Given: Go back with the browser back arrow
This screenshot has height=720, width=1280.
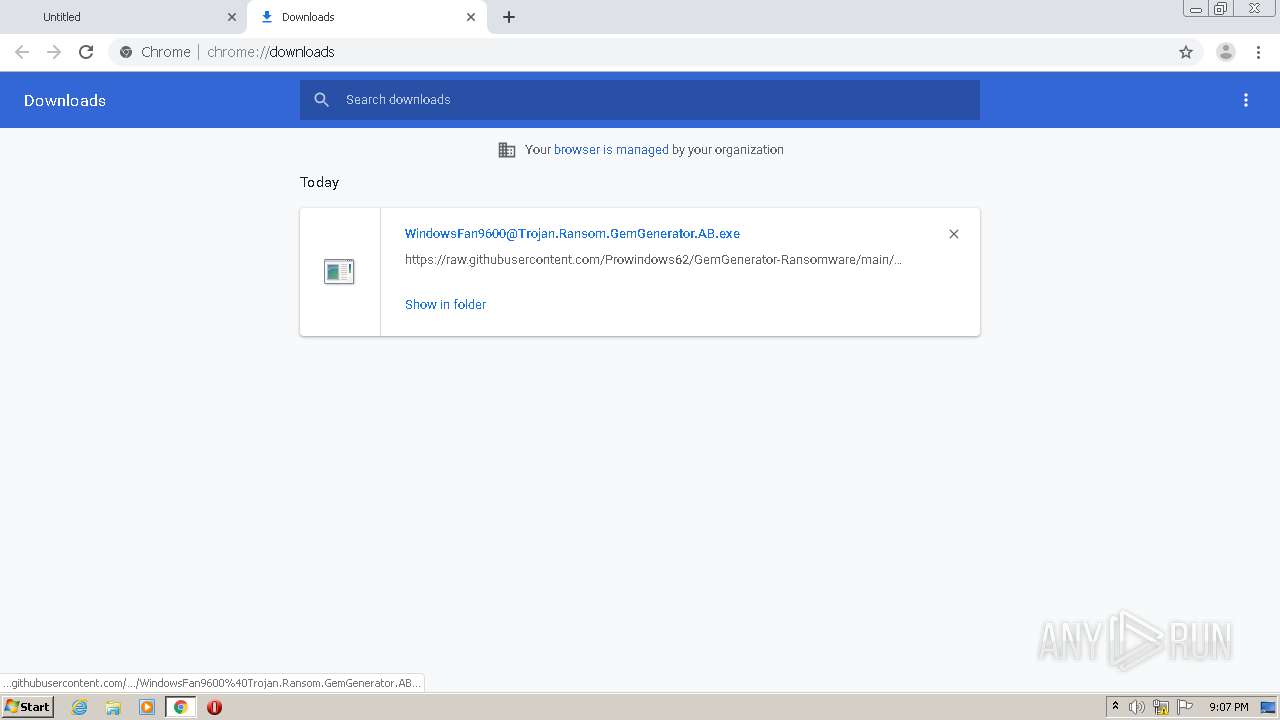Looking at the screenshot, I should pyautogui.click(x=22, y=52).
